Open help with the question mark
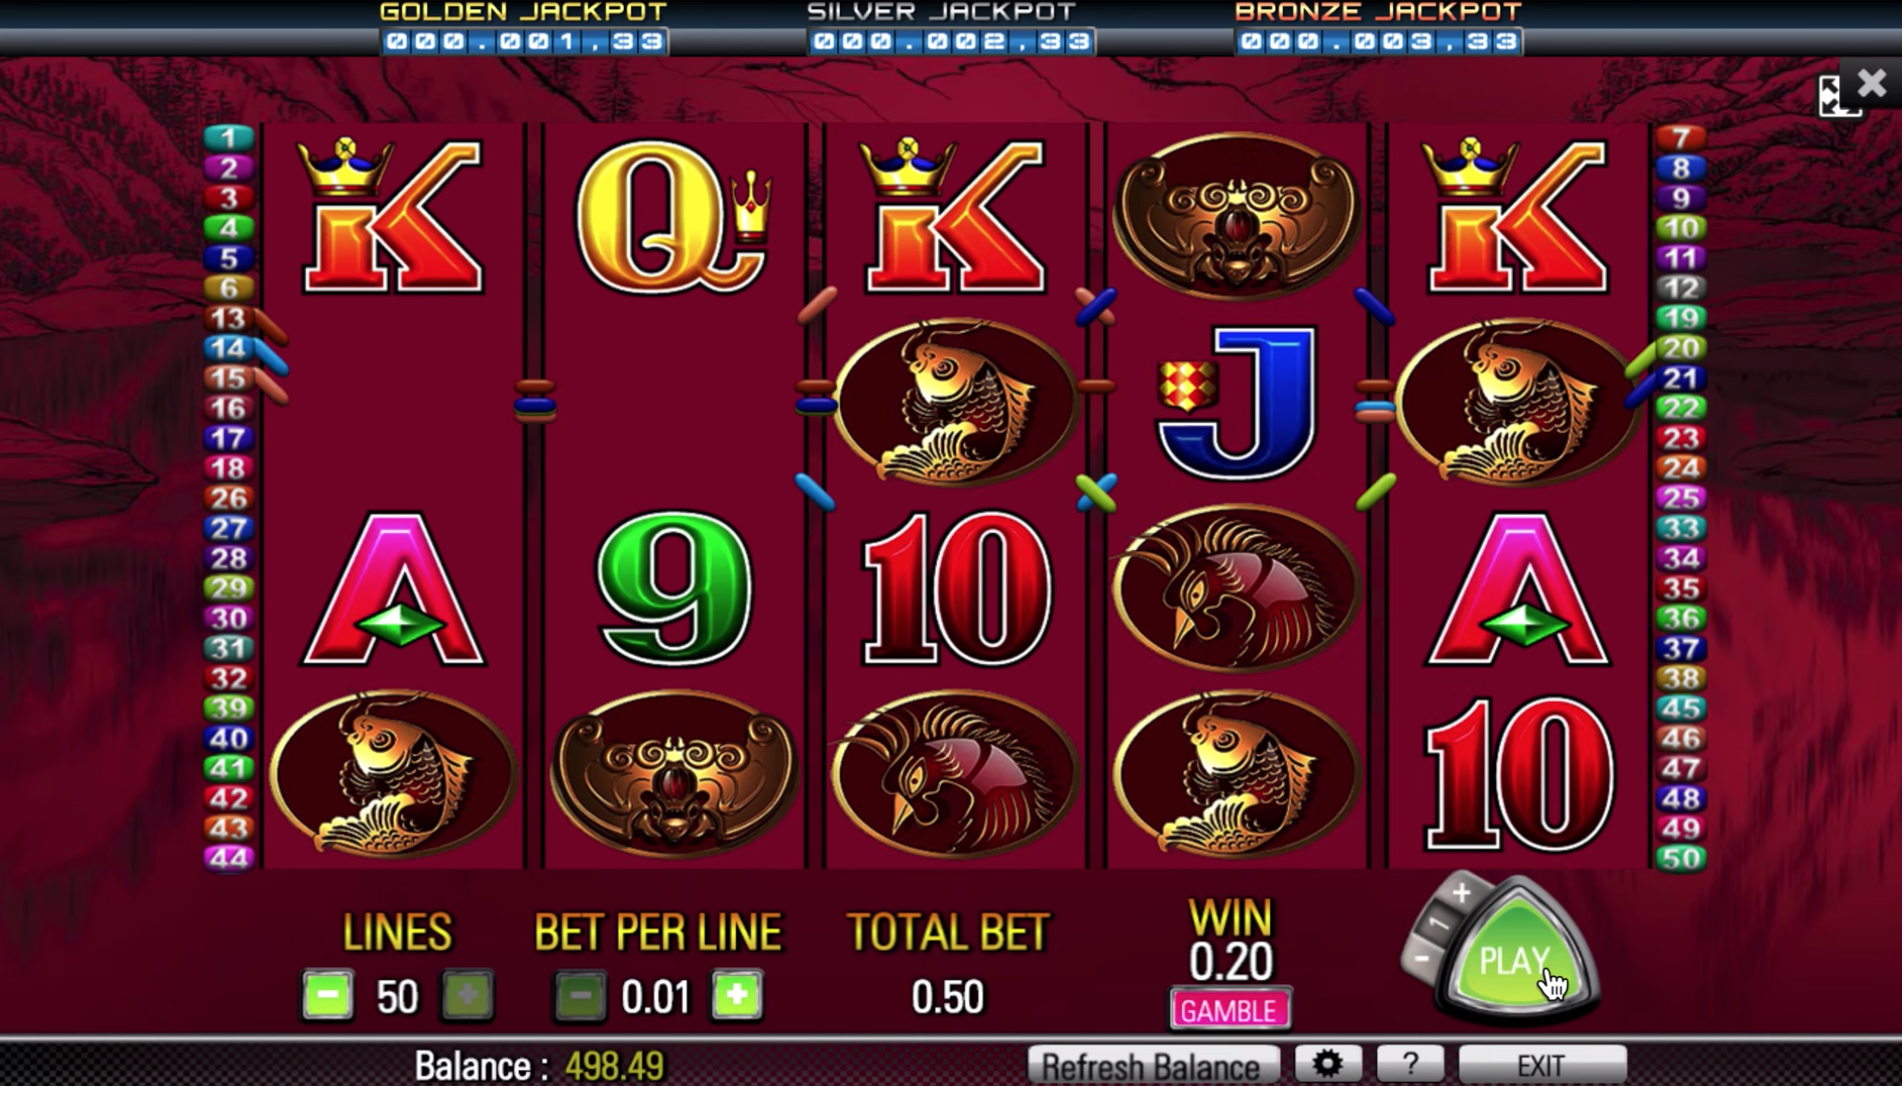Image resolution: width=1904 pixels, height=1108 pixels. 1410,1064
